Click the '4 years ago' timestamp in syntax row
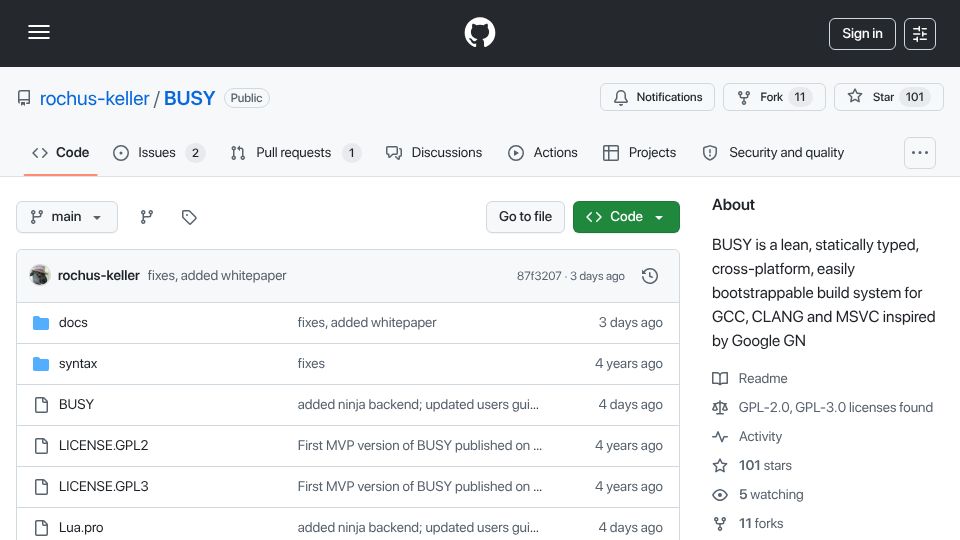Viewport: 960px width, 540px height. [628, 364]
